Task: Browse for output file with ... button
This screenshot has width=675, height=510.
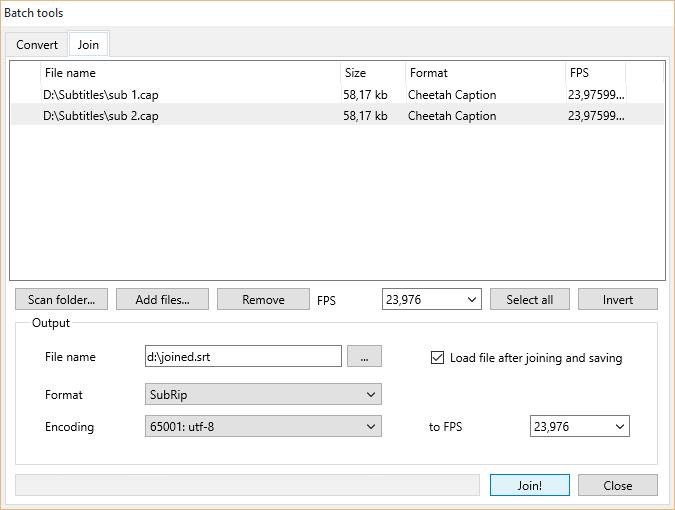Action: (x=364, y=357)
